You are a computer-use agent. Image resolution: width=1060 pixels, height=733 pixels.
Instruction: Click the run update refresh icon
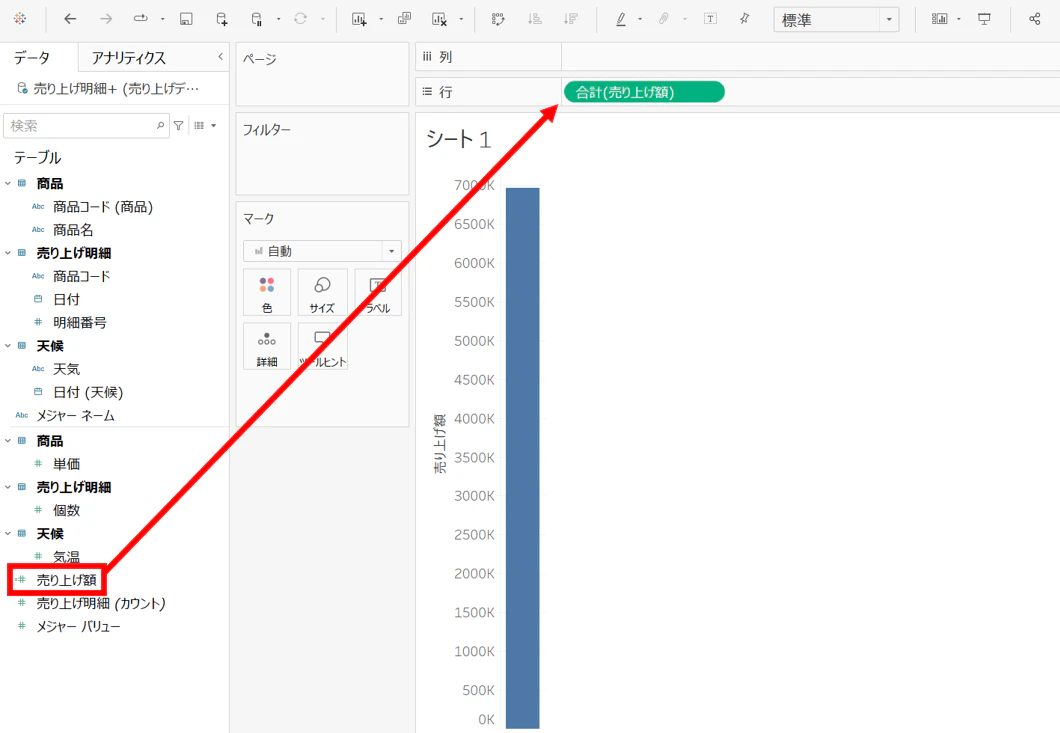click(x=300, y=19)
